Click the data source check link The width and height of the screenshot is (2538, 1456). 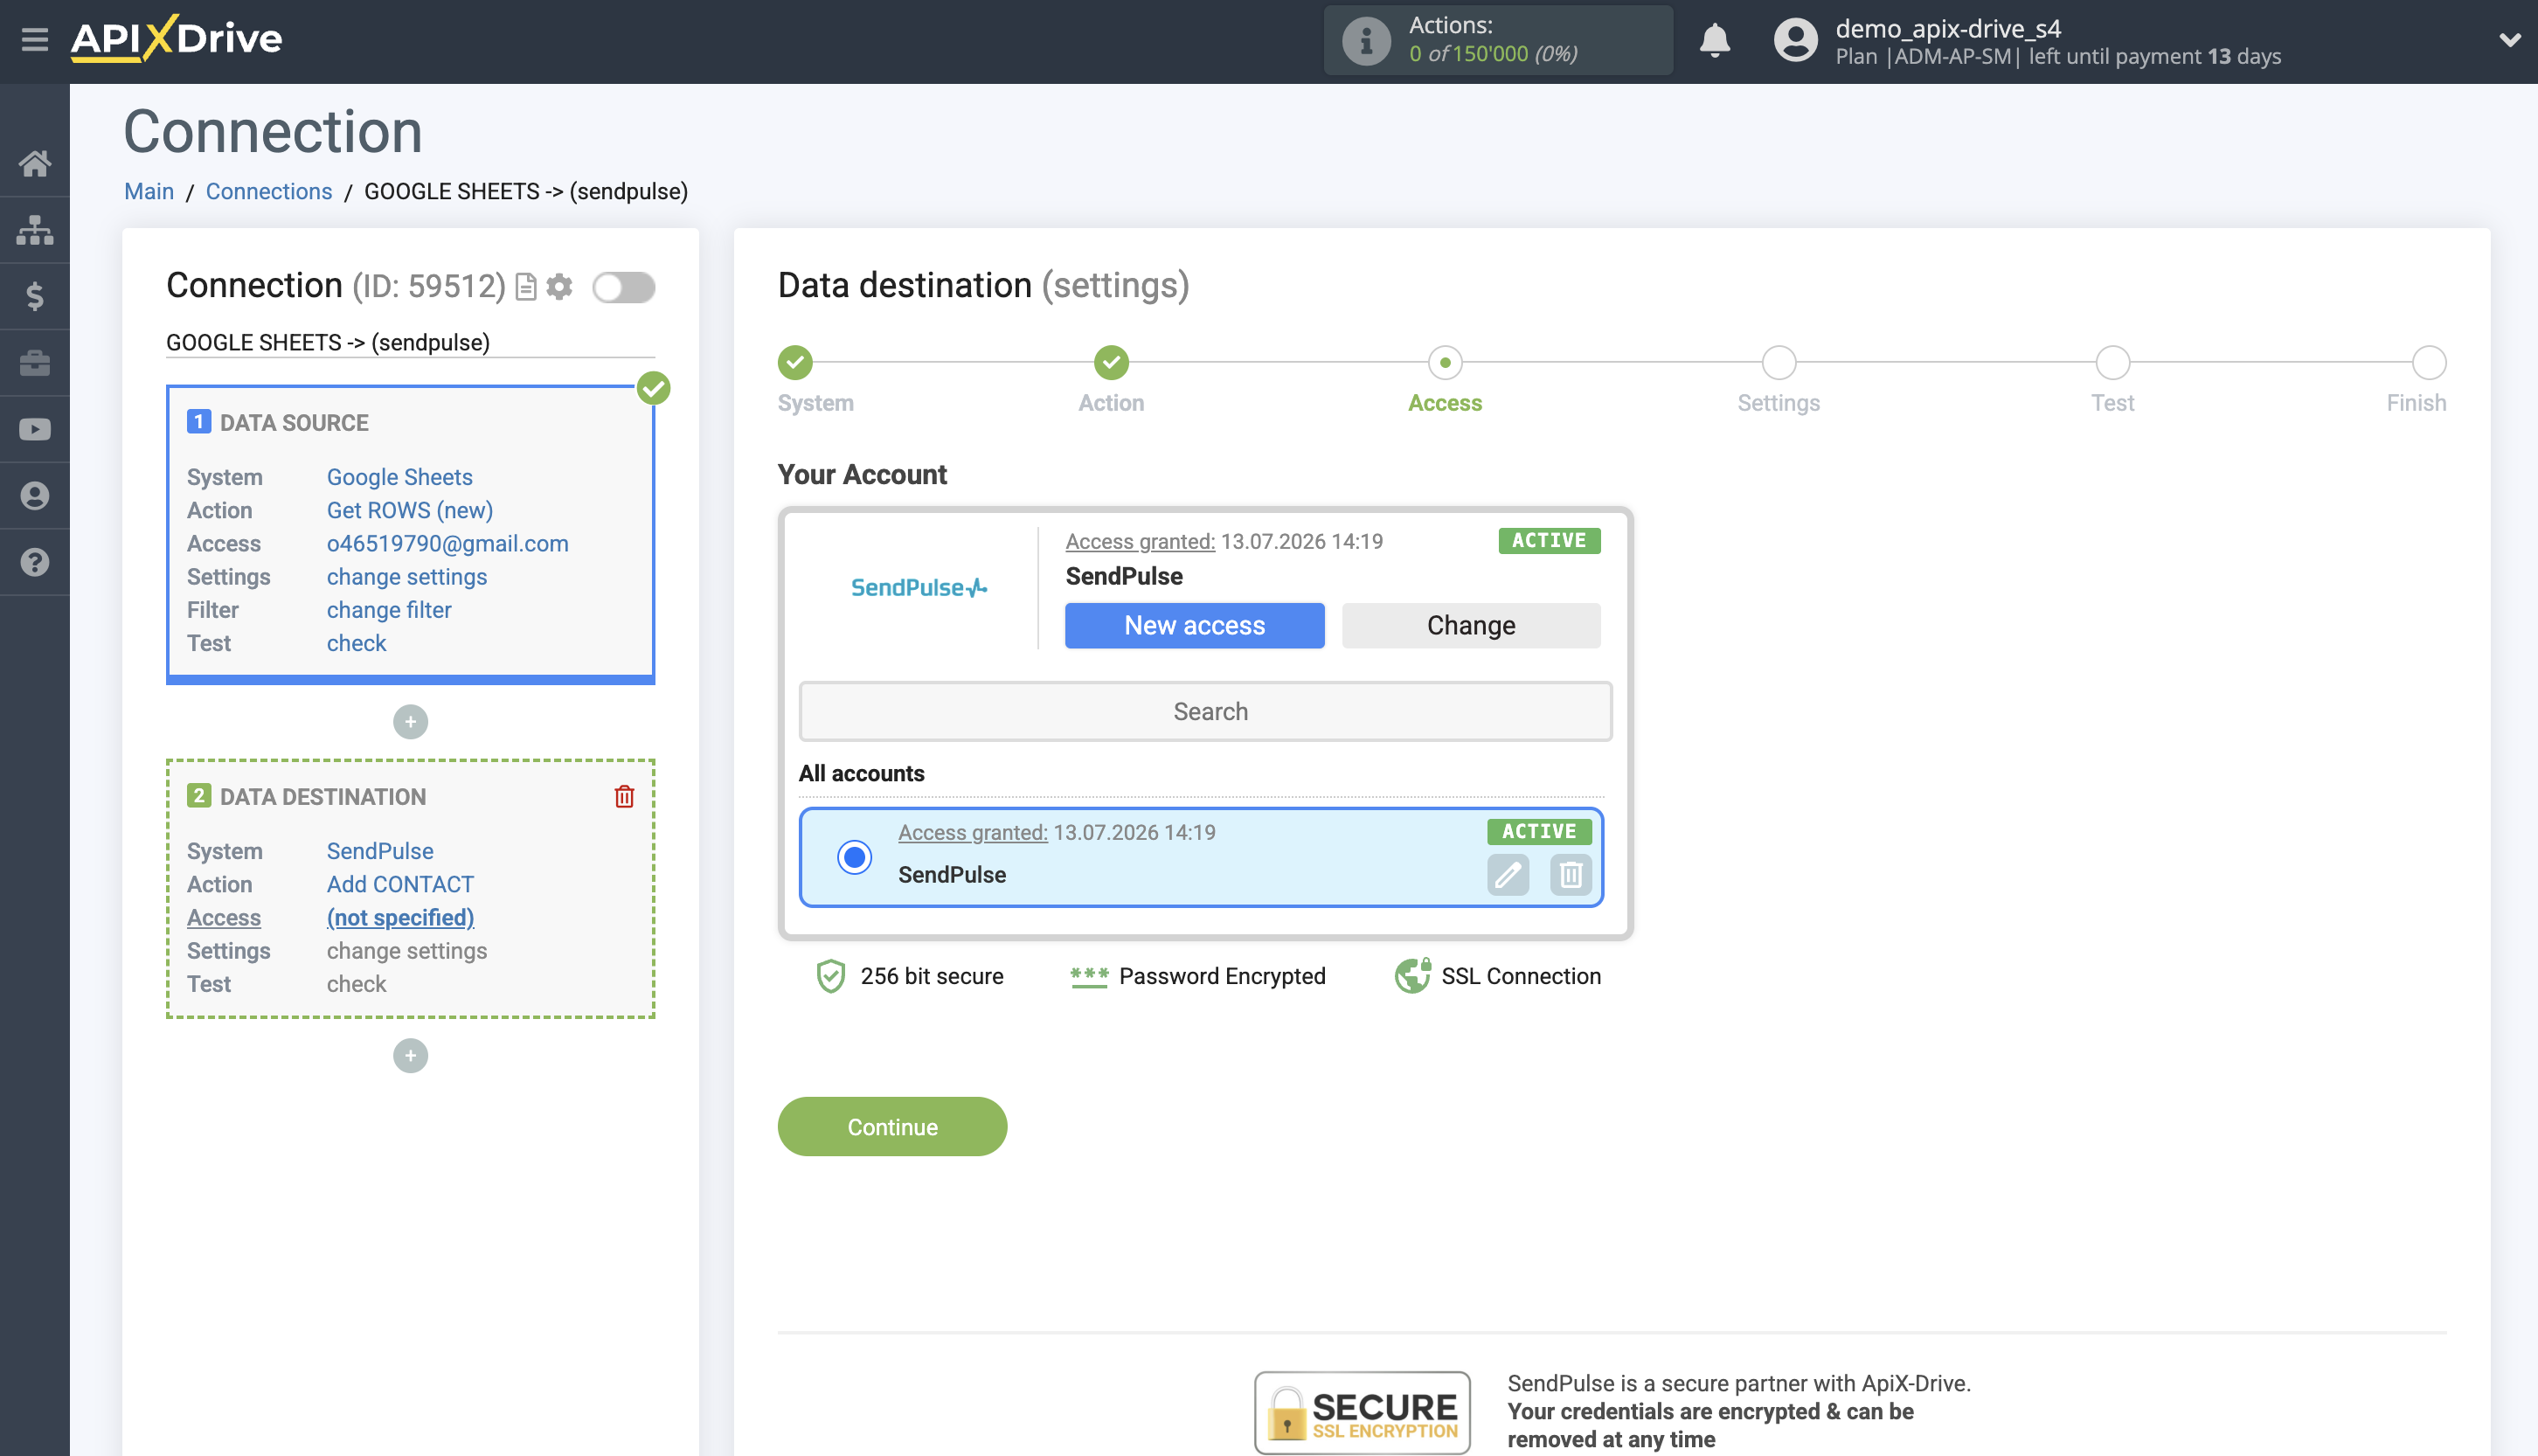point(356,643)
